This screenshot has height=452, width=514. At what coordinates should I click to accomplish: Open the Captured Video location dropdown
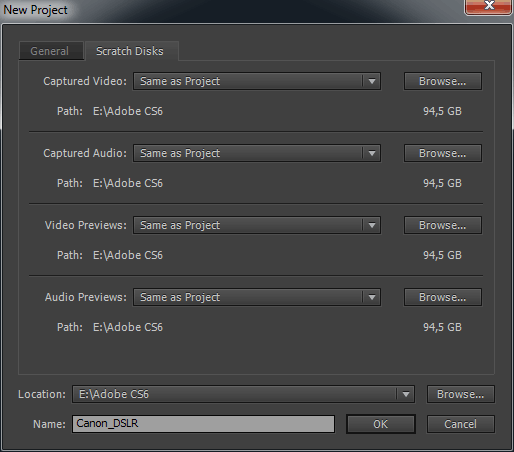tap(257, 81)
